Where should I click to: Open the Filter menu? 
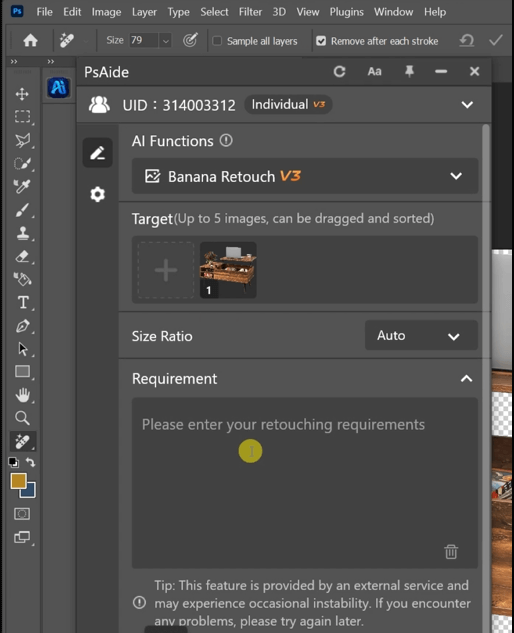pyautogui.click(x=250, y=12)
